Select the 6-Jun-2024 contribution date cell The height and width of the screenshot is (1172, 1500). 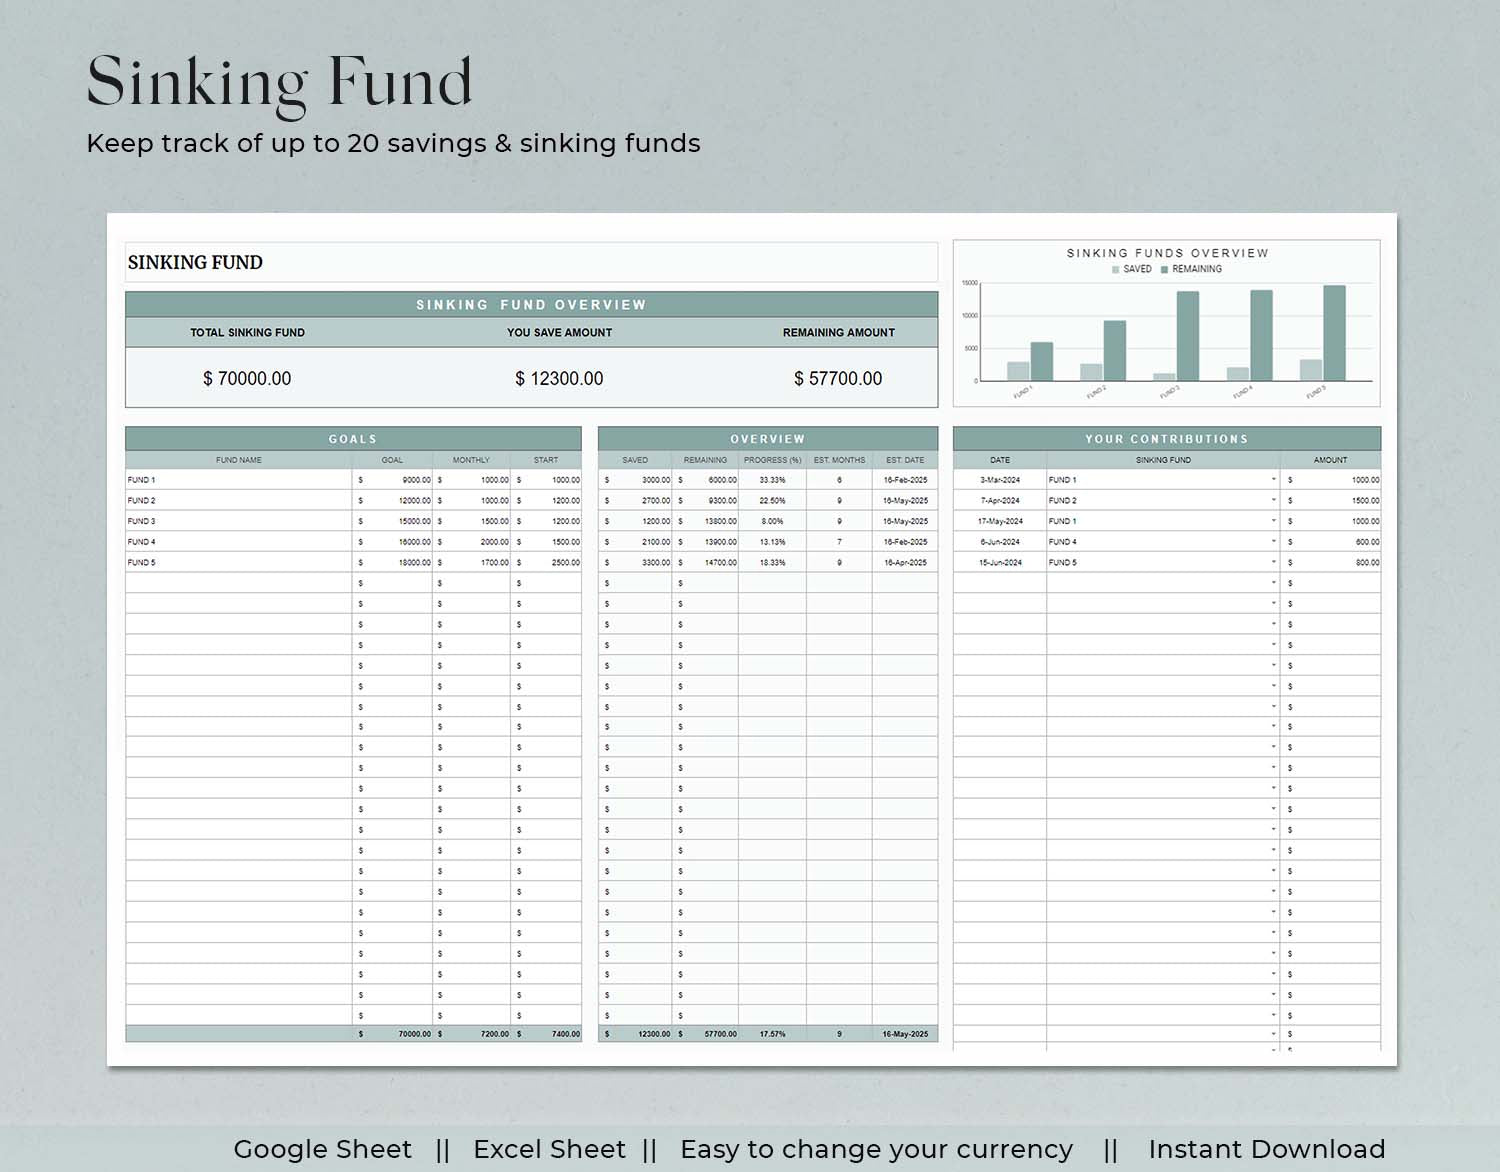pyautogui.click(x=1000, y=542)
